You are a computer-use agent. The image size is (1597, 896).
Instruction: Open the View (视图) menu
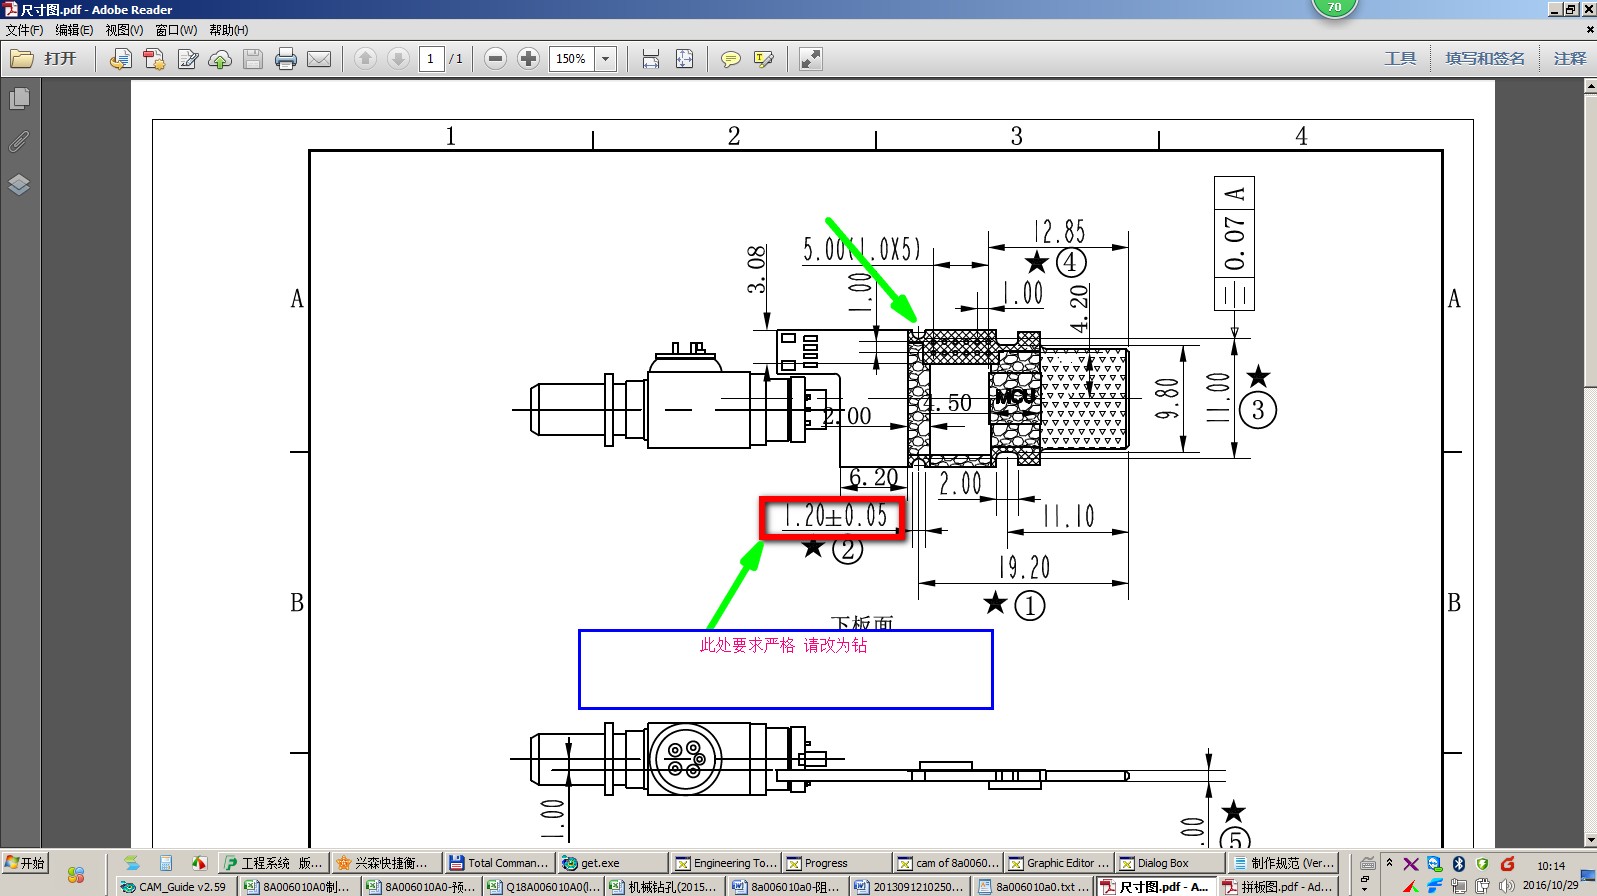click(124, 30)
